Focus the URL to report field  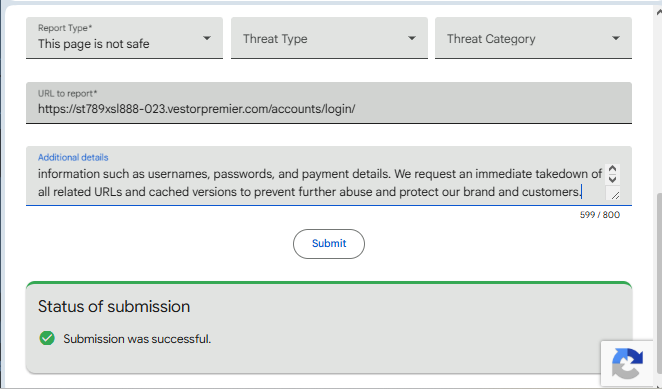click(x=329, y=103)
